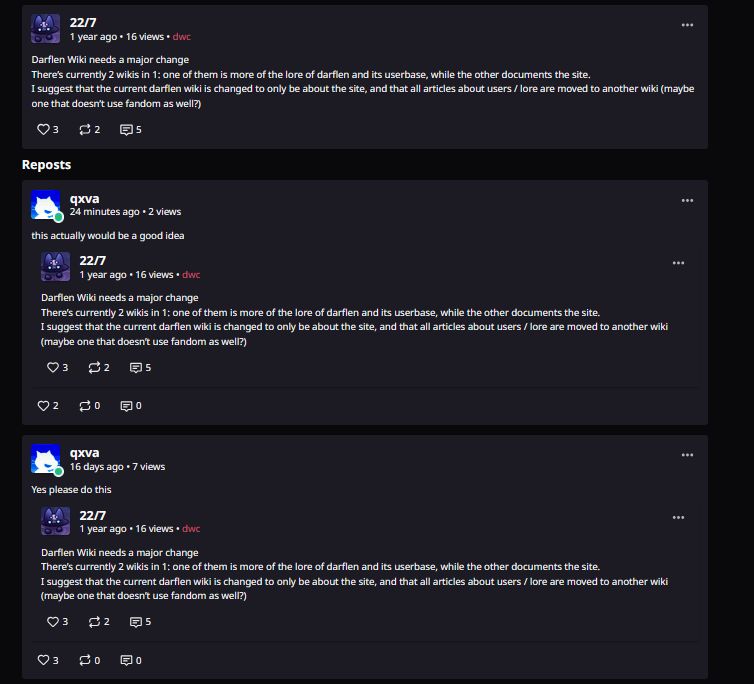Screen dimensions: 754x684
Task: Open three-dot menu on qxva's 16 days ago post
Action: (x=687, y=455)
